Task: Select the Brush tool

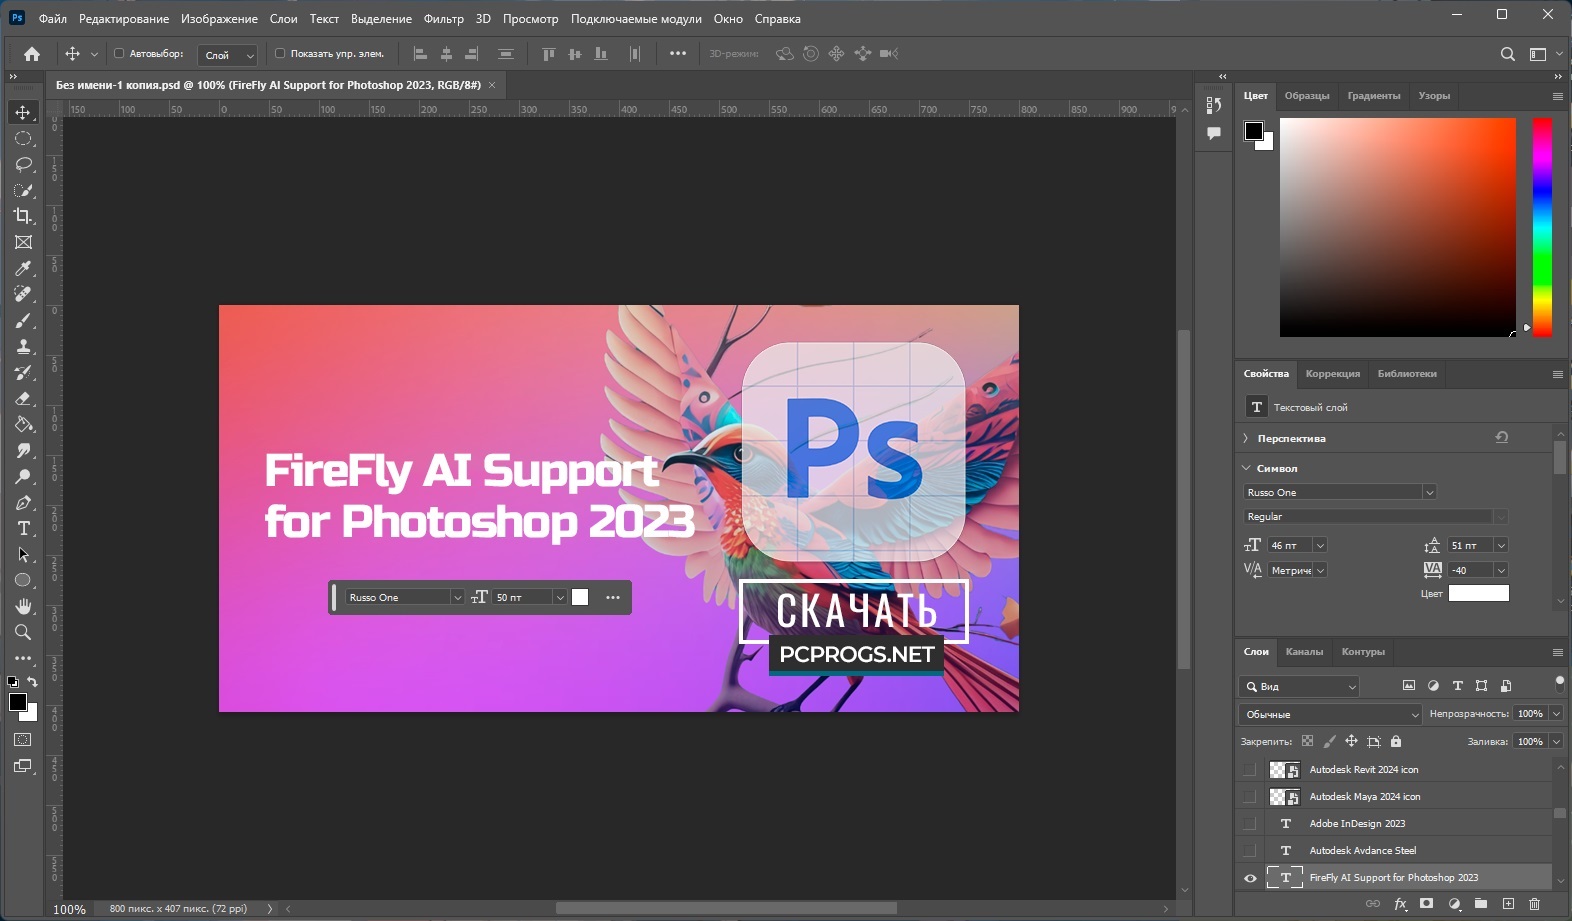Action: 23,321
